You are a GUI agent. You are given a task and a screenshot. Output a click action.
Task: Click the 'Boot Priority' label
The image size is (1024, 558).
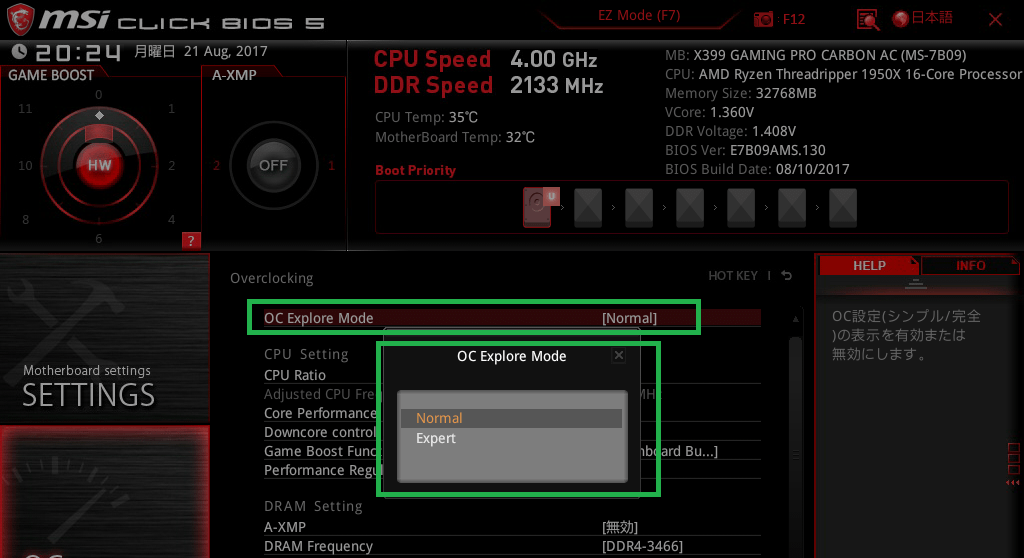[415, 170]
